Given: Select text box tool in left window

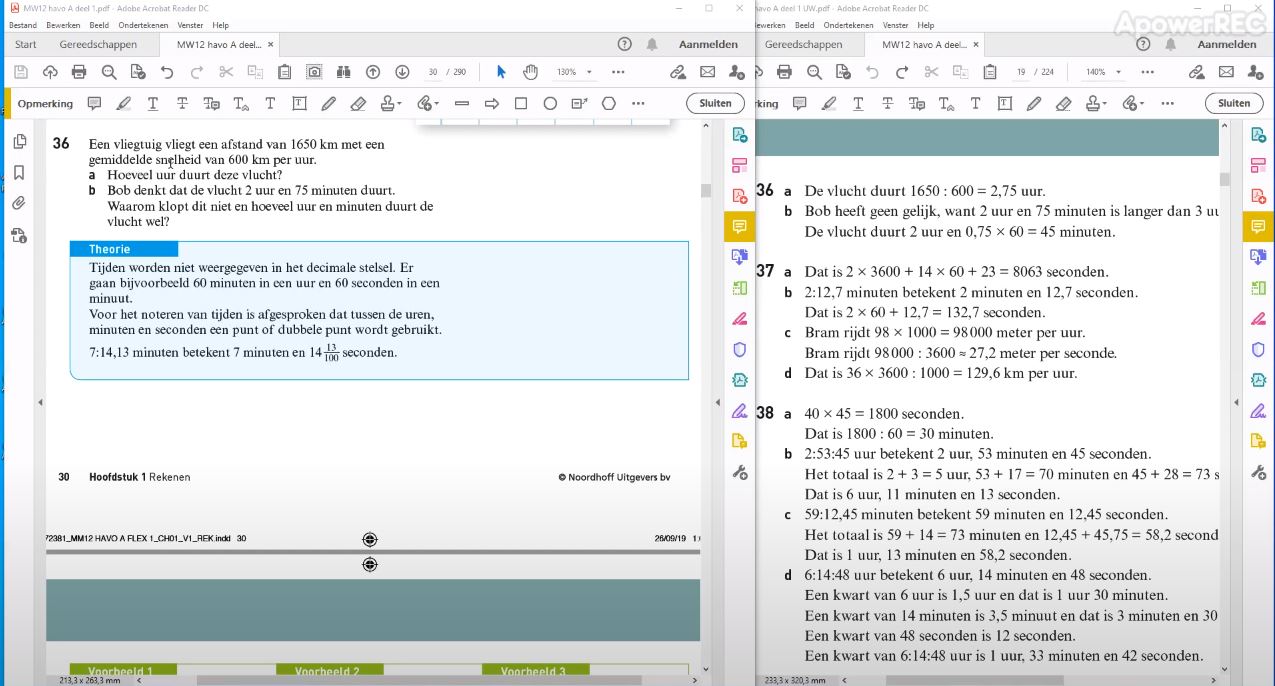Looking at the screenshot, I should tap(299, 103).
